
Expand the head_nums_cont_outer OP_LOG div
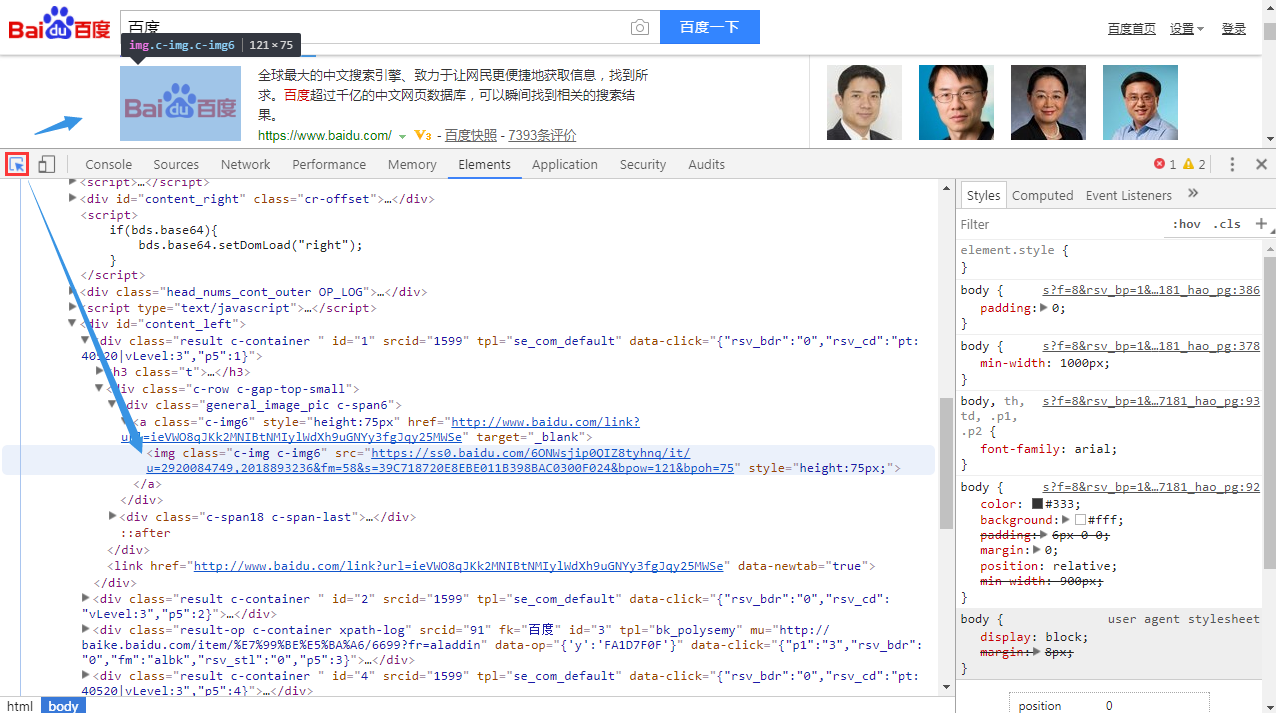point(72,292)
